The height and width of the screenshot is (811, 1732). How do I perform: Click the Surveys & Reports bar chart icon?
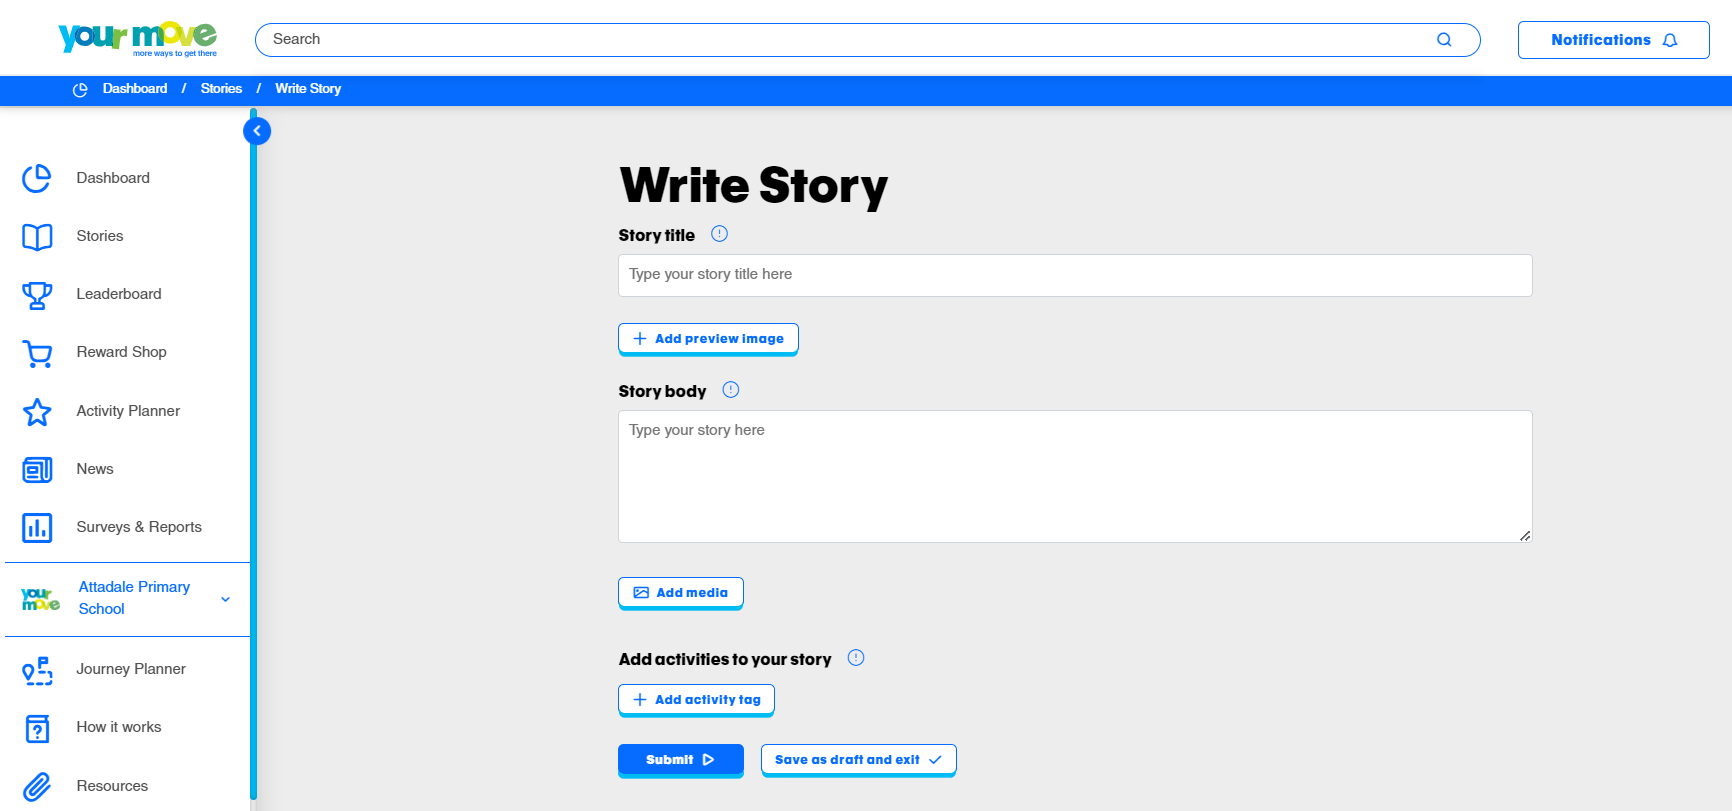(37, 528)
